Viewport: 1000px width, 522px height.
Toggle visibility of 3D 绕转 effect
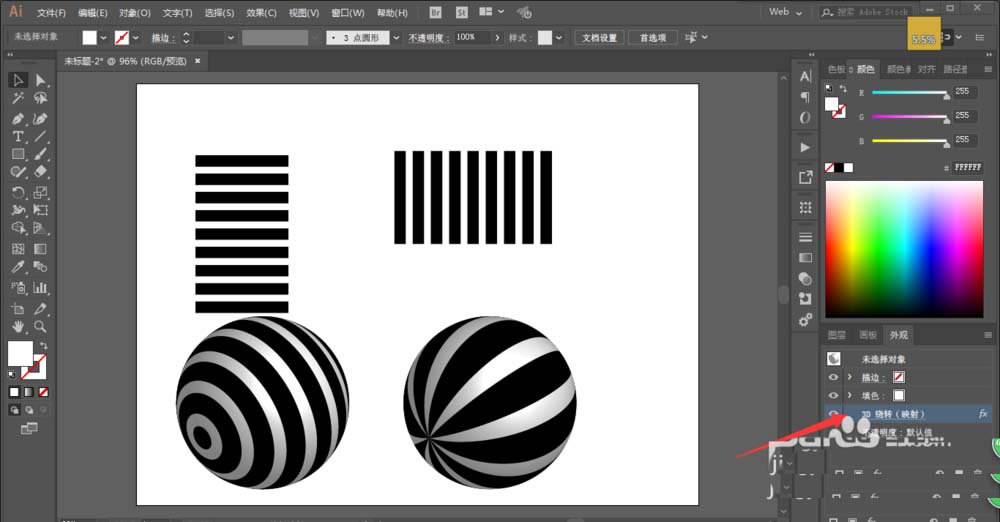[x=833, y=414]
